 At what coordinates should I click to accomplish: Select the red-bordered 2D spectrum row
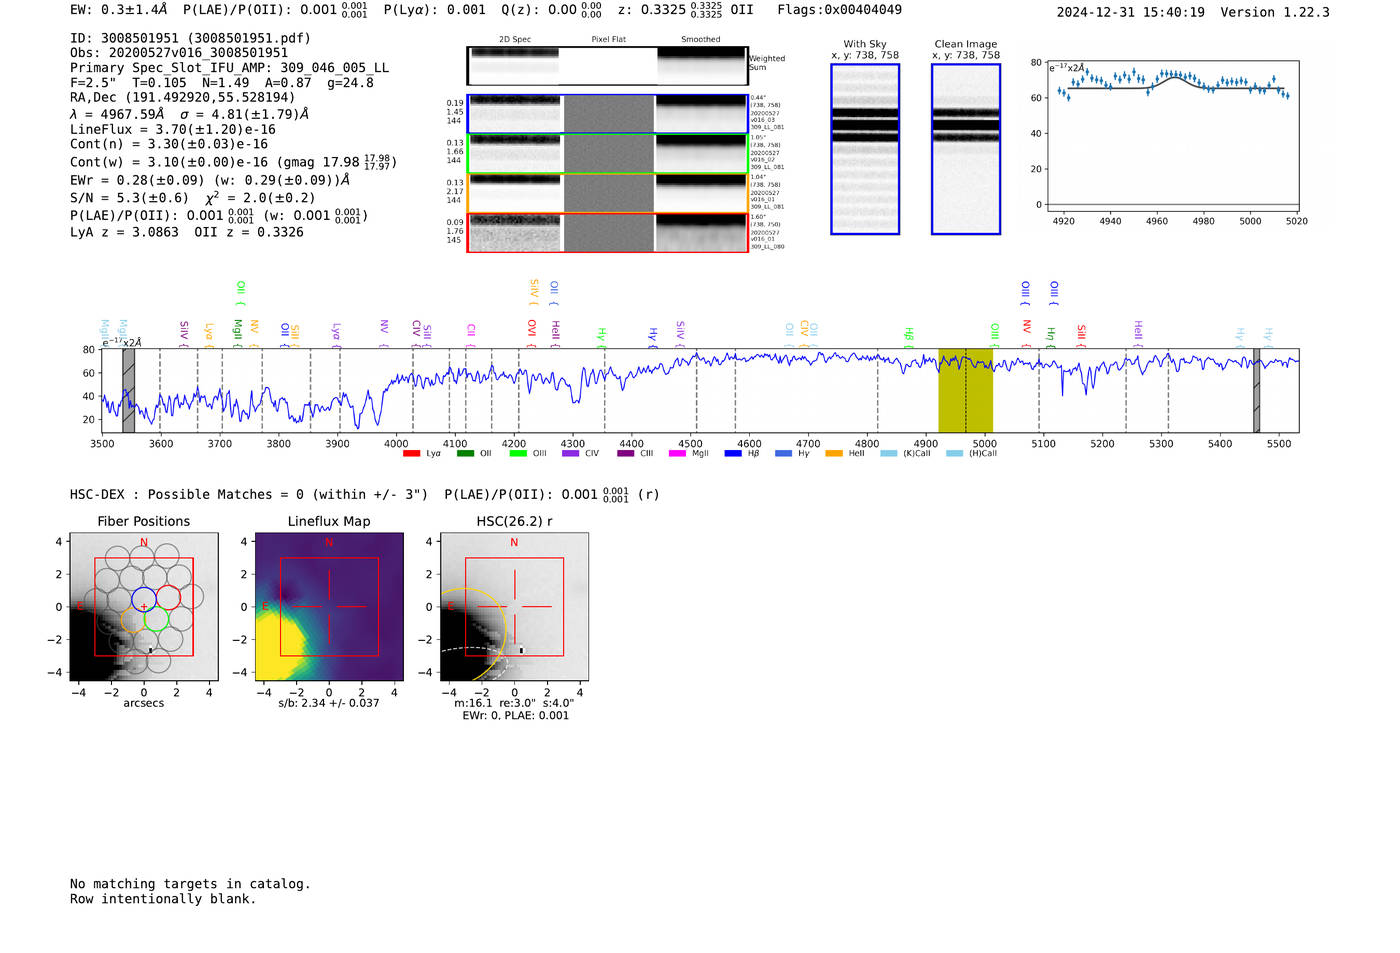tap(607, 233)
